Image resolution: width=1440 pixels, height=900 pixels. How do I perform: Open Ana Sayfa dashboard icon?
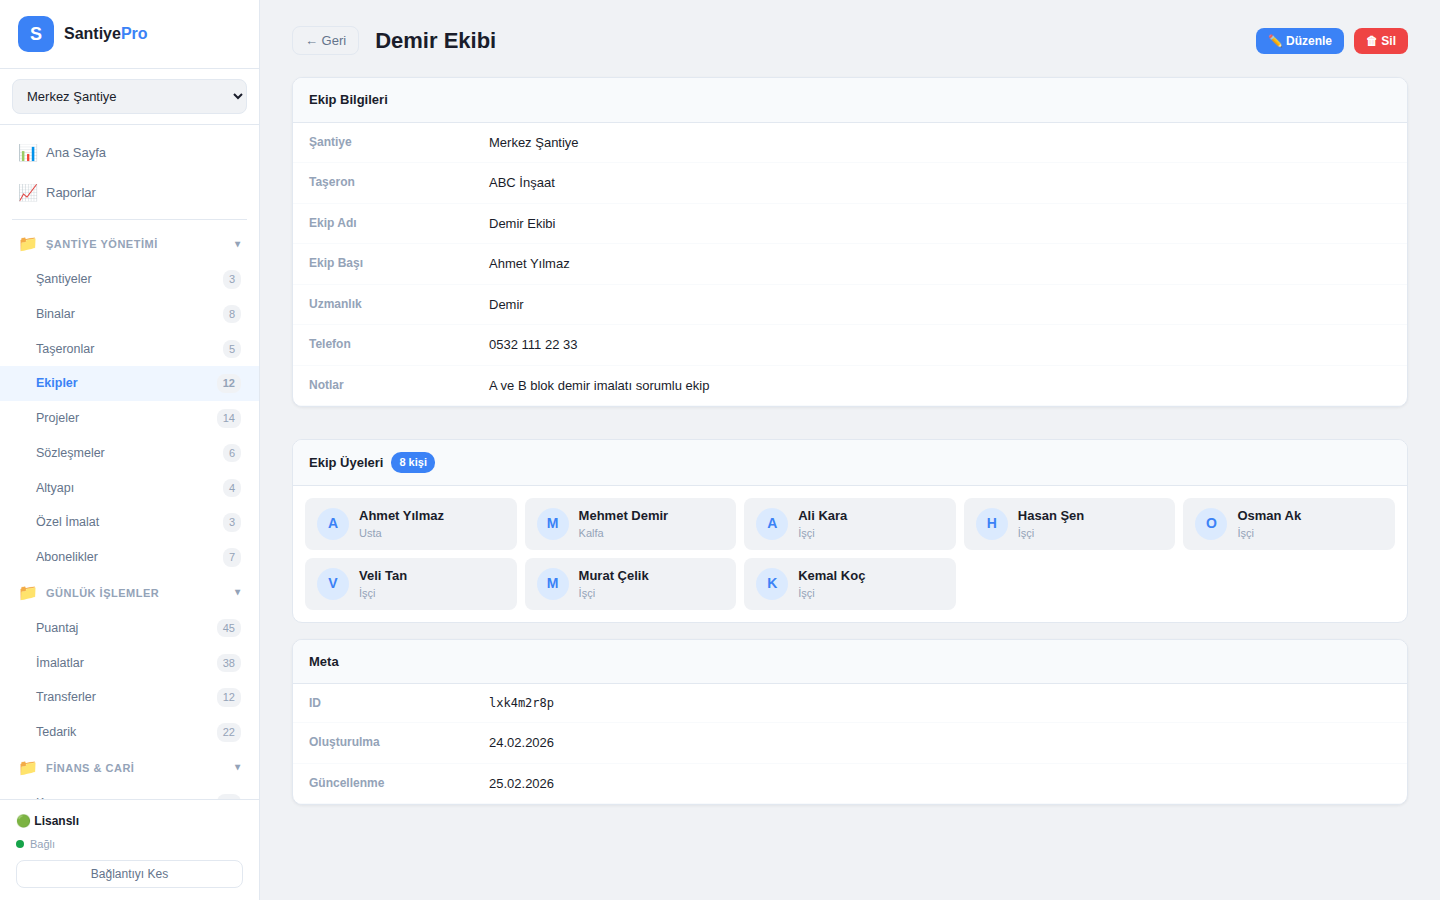tap(28, 153)
